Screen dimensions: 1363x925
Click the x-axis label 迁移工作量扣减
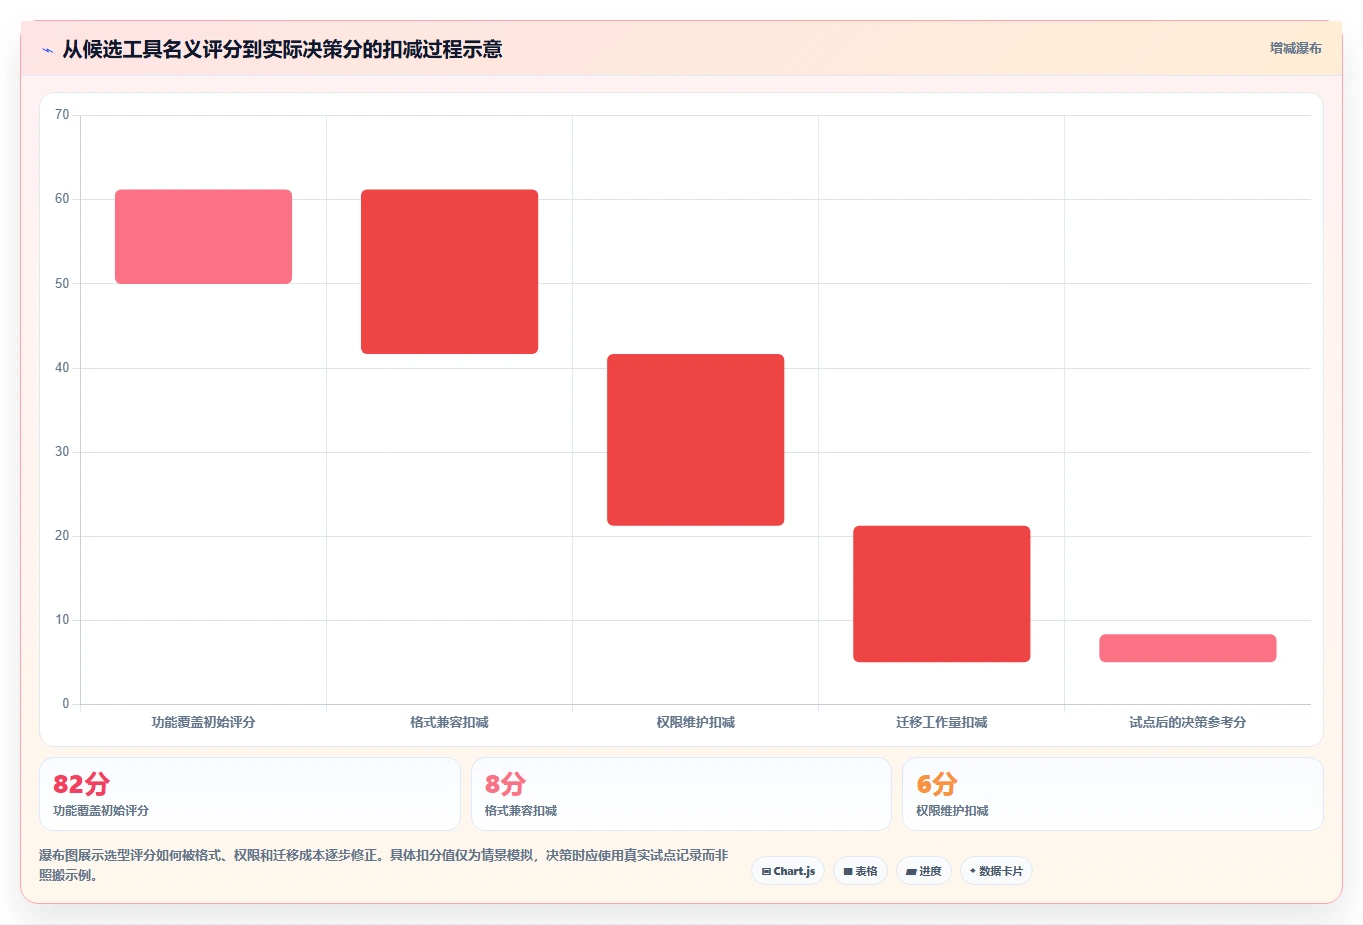(x=941, y=722)
